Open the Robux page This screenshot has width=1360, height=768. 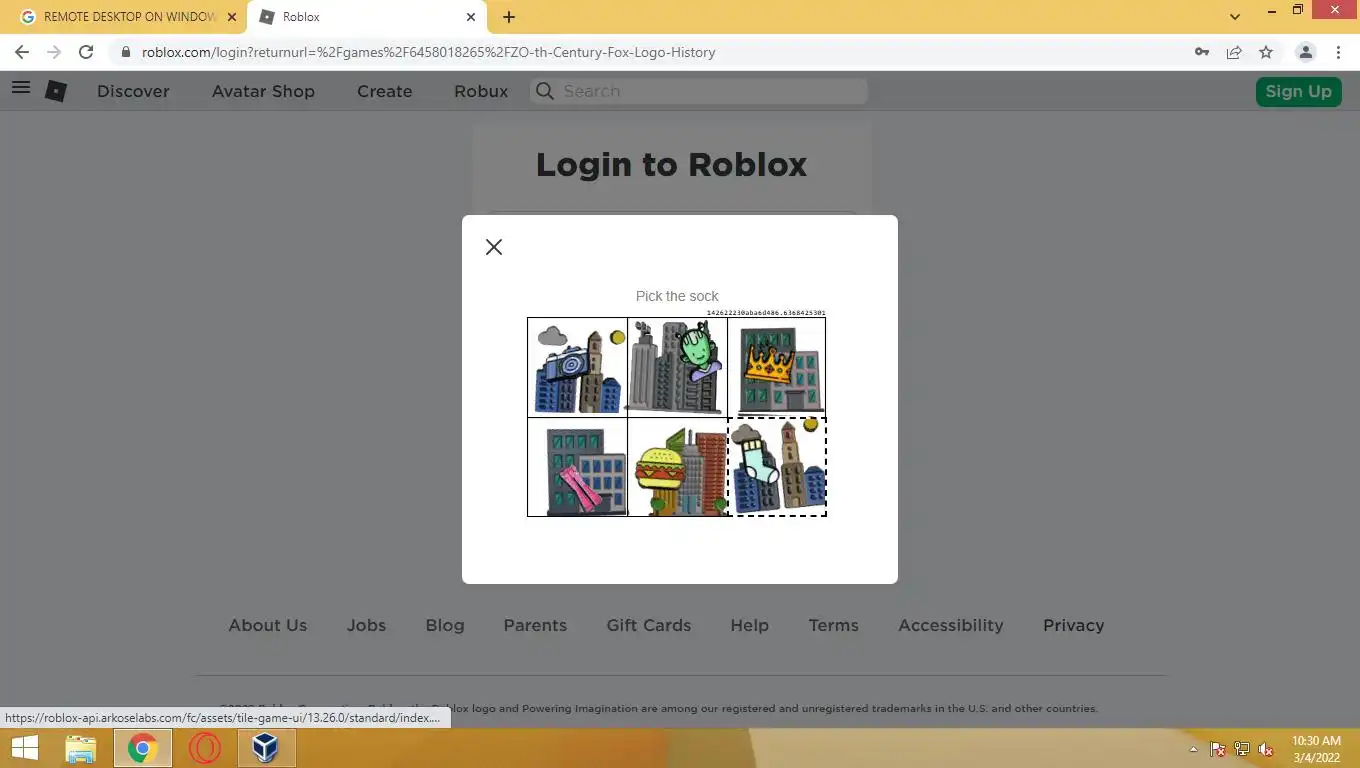(481, 91)
